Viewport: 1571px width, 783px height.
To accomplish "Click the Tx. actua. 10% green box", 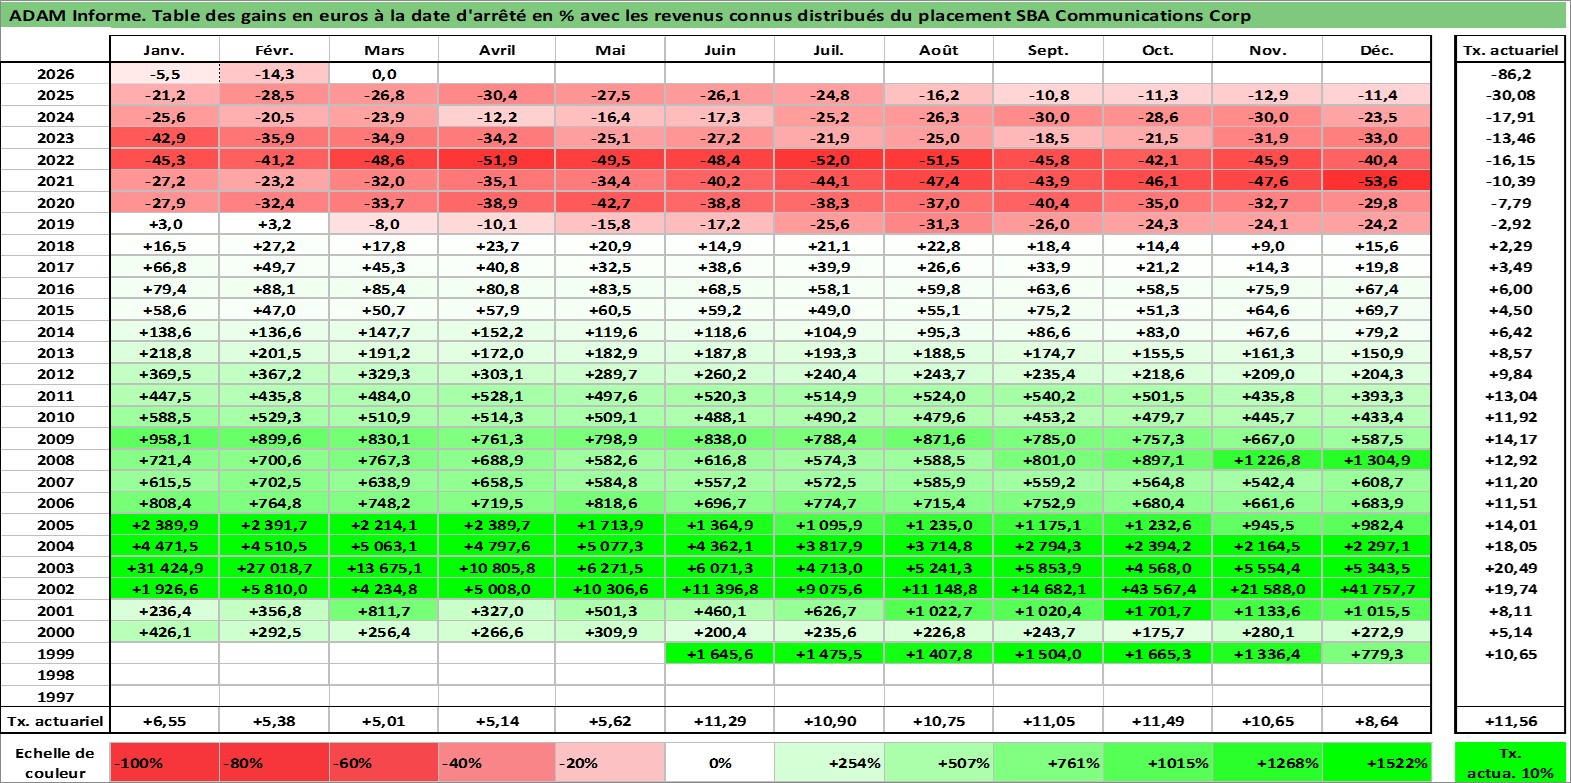I will 1511,762.
